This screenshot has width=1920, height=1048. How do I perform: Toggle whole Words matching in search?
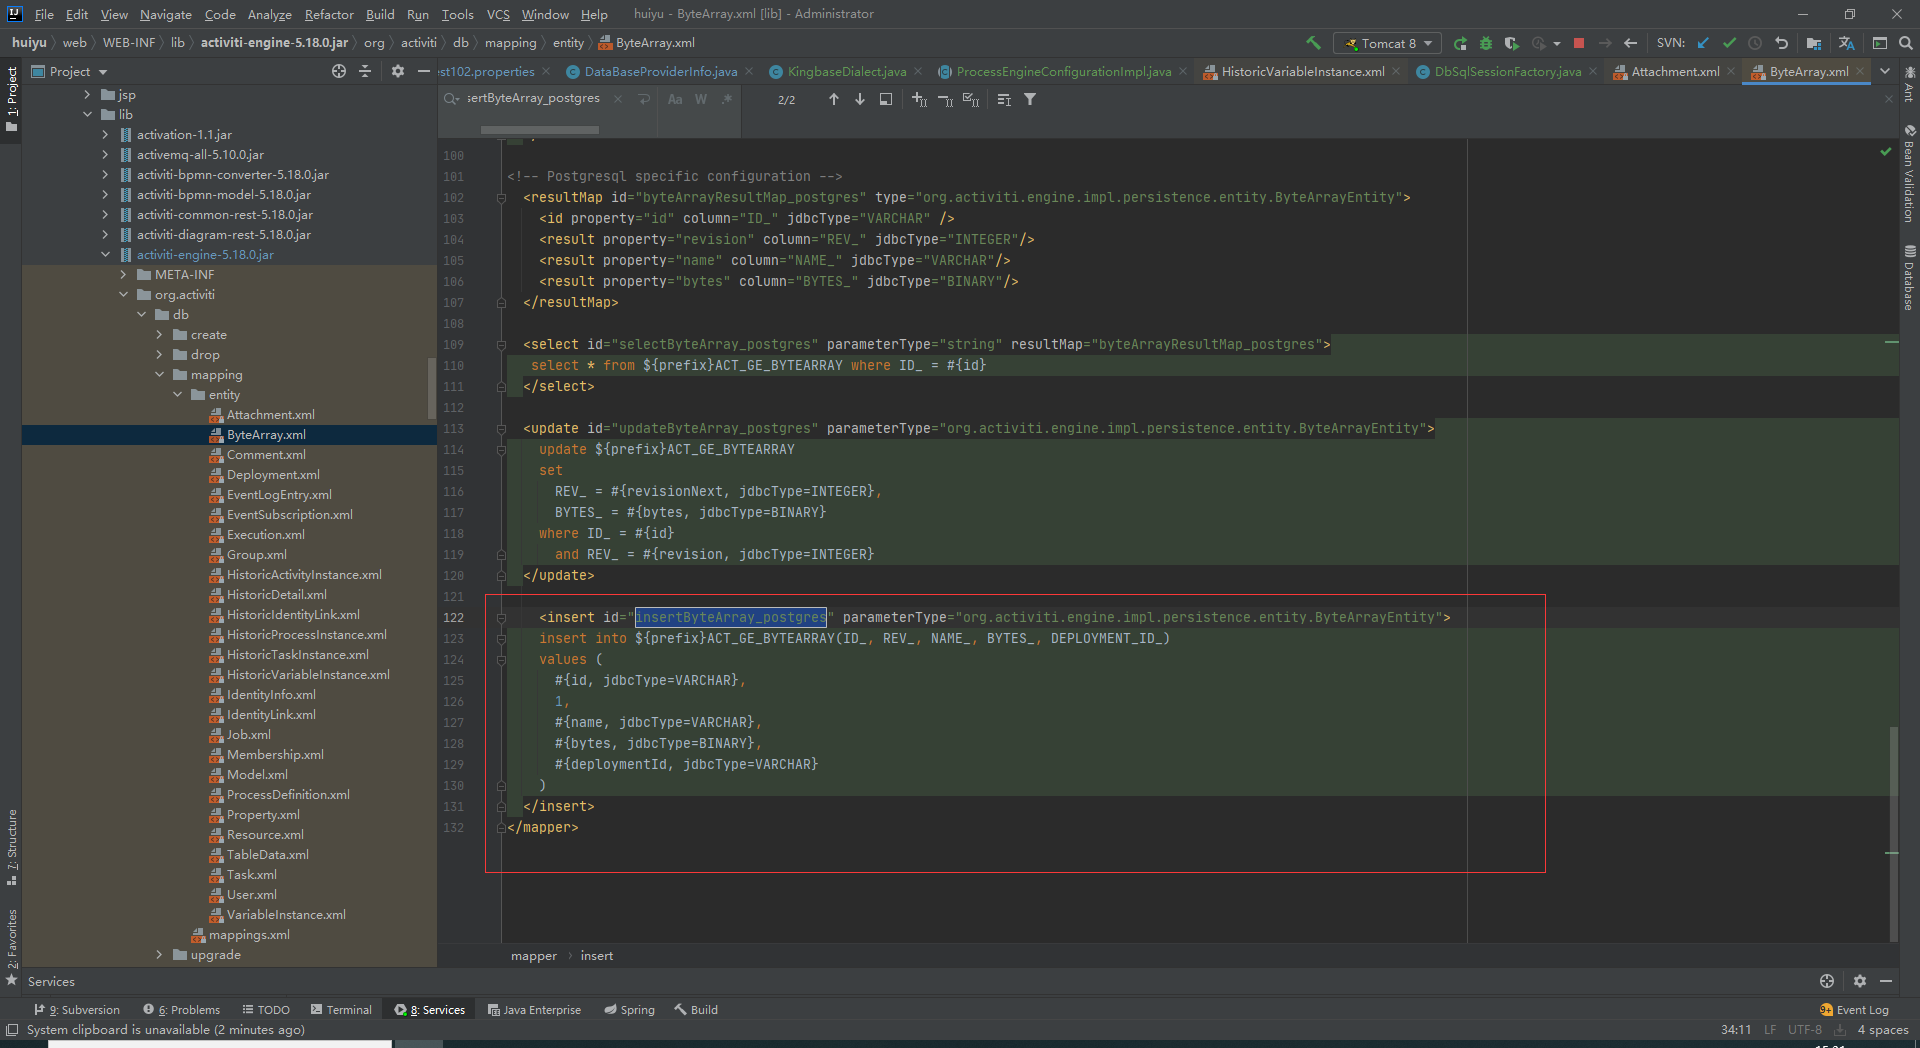[x=701, y=99]
